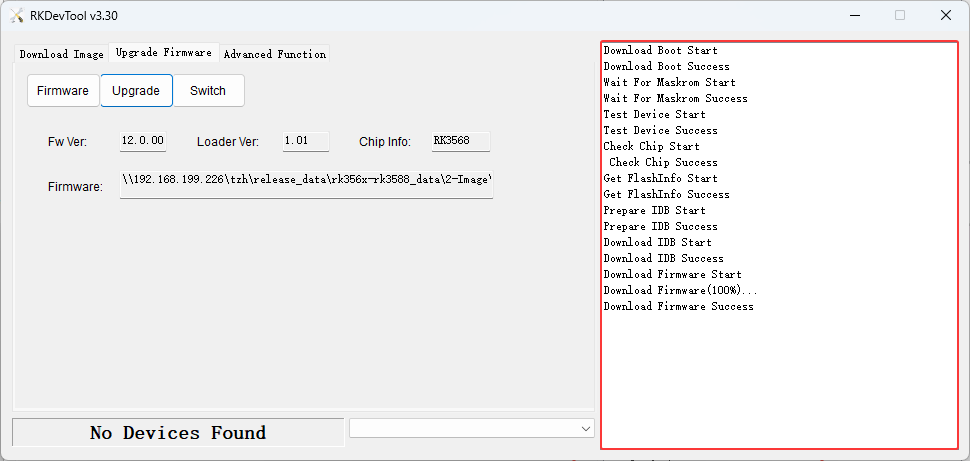Click inside the device combo box field

click(462, 428)
